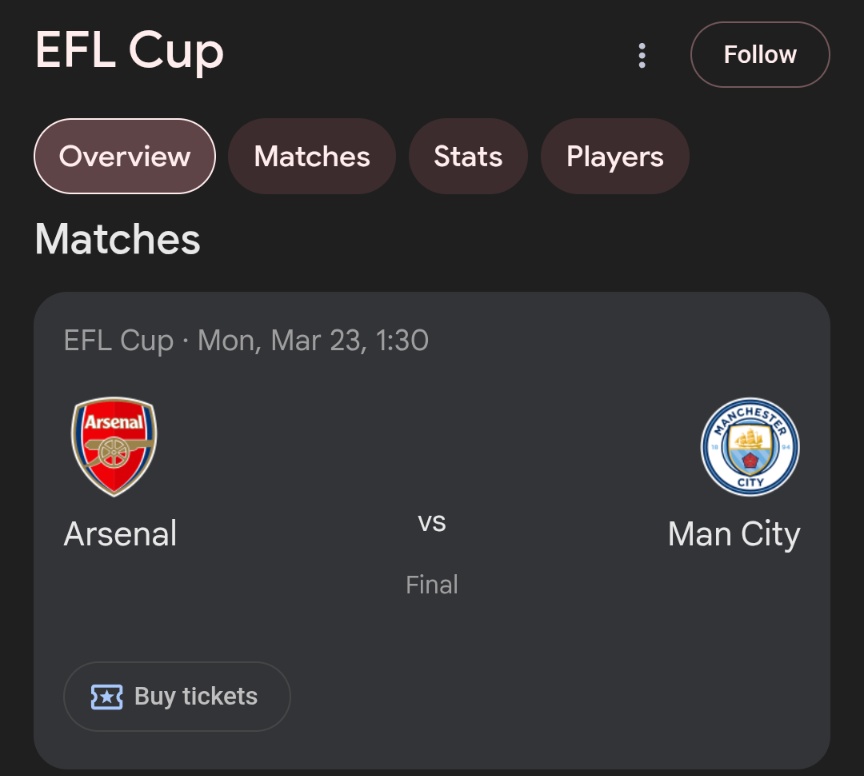Click the Final round label

pos(431,585)
